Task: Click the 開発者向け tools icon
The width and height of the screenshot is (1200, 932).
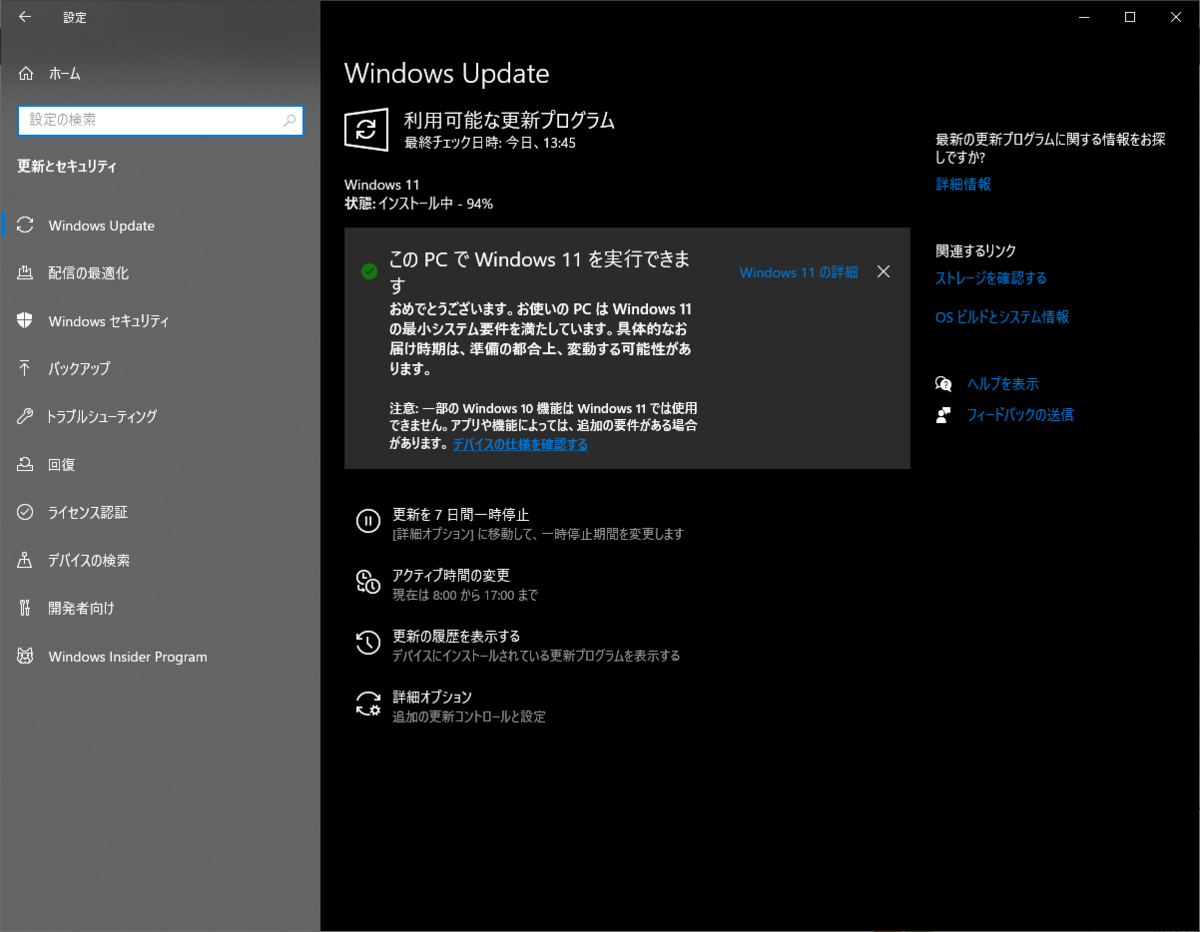Action: [x=26, y=608]
